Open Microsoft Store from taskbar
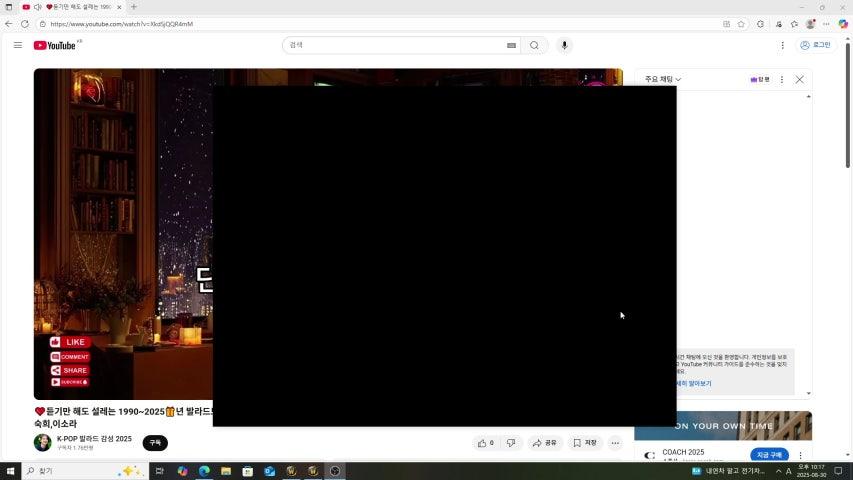853x480 pixels. [248, 471]
